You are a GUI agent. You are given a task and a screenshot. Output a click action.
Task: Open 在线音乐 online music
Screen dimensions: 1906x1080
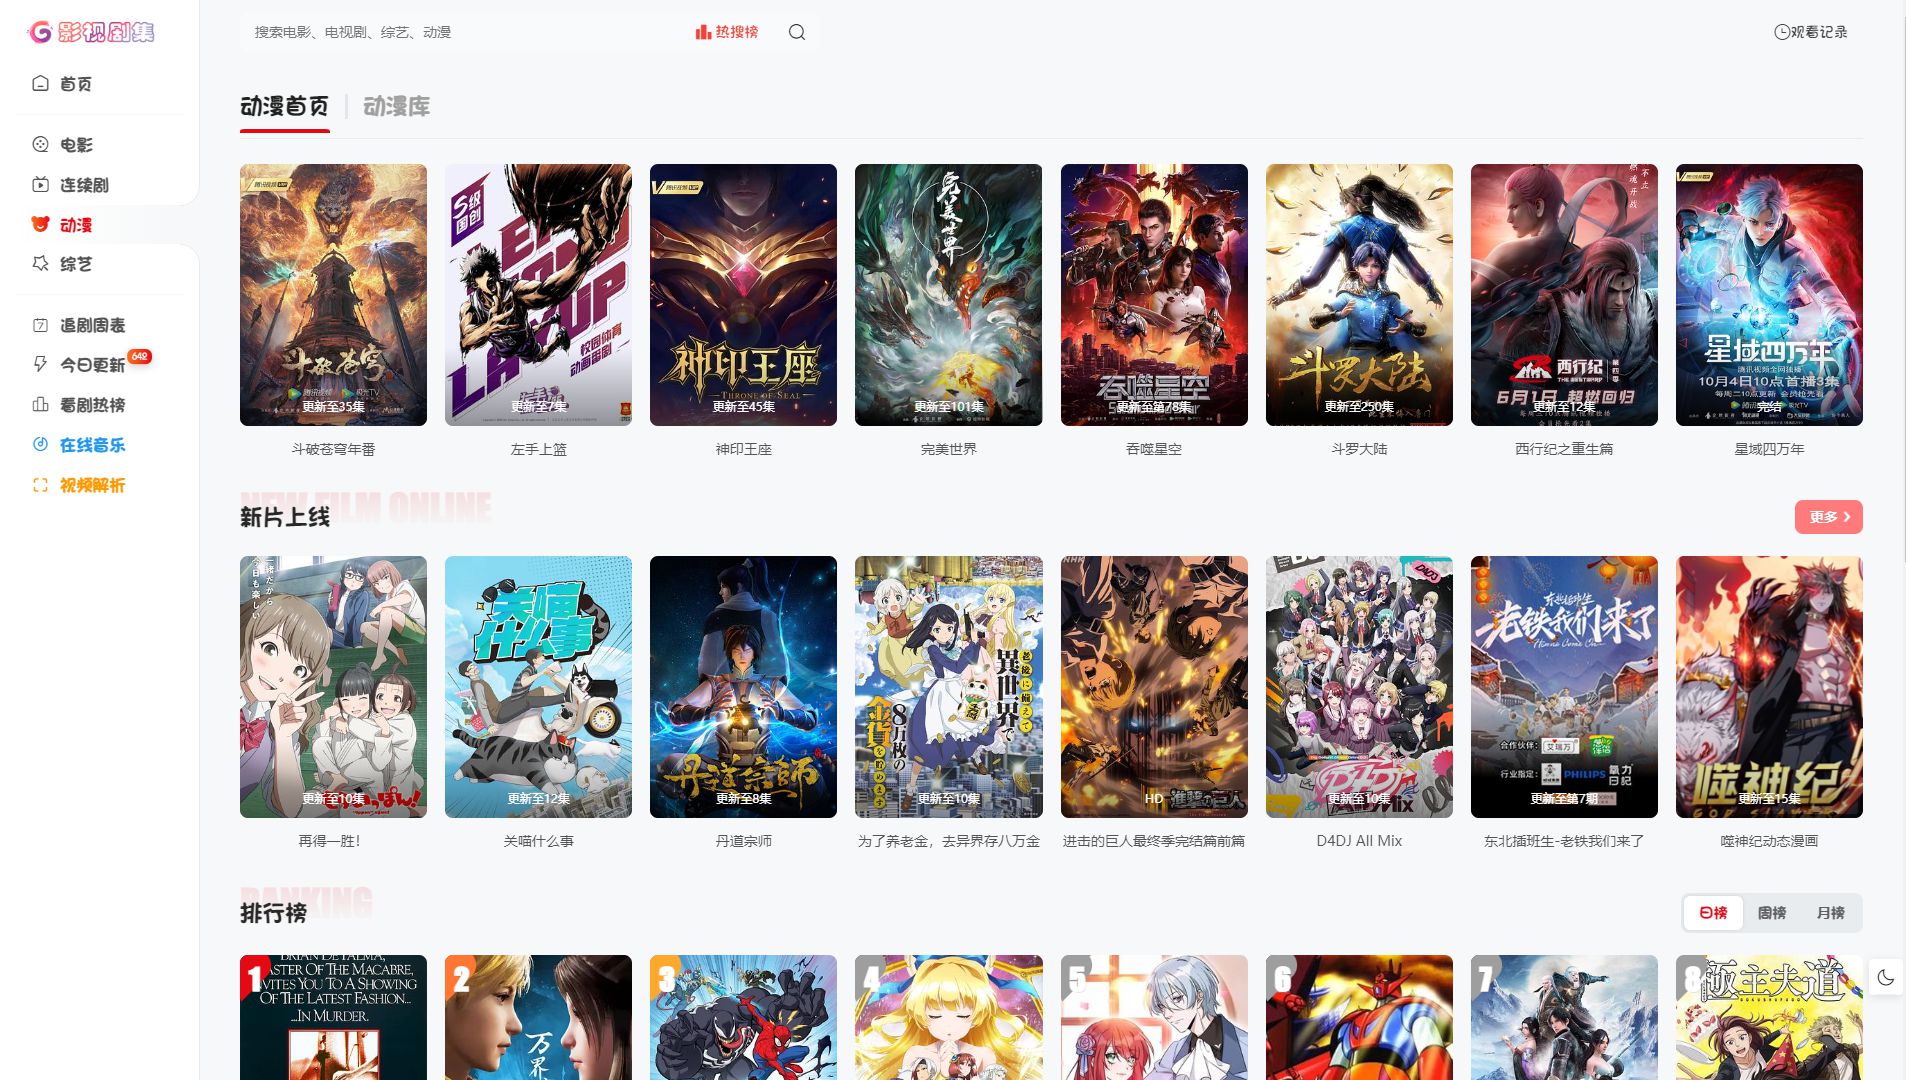78,445
